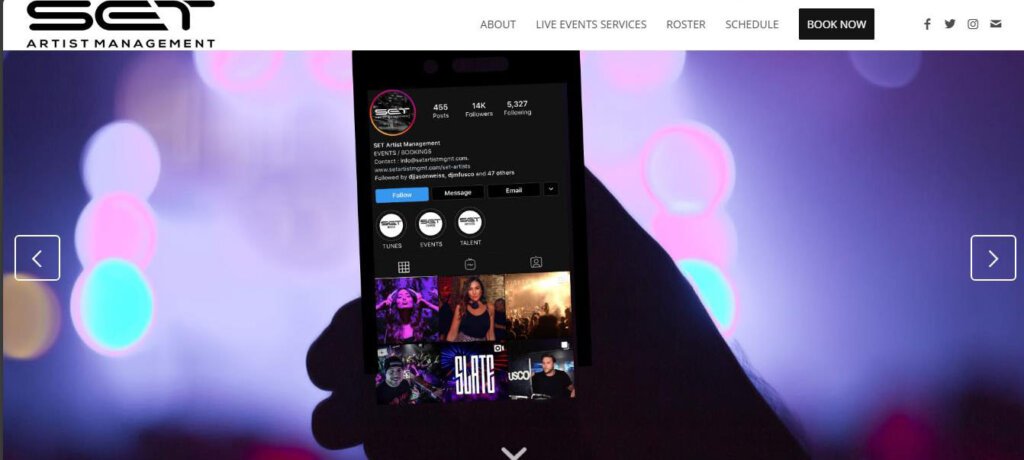This screenshot has width=1024, height=460.
Task: Open the SLATE post thumbnail
Action: [475, 372]
